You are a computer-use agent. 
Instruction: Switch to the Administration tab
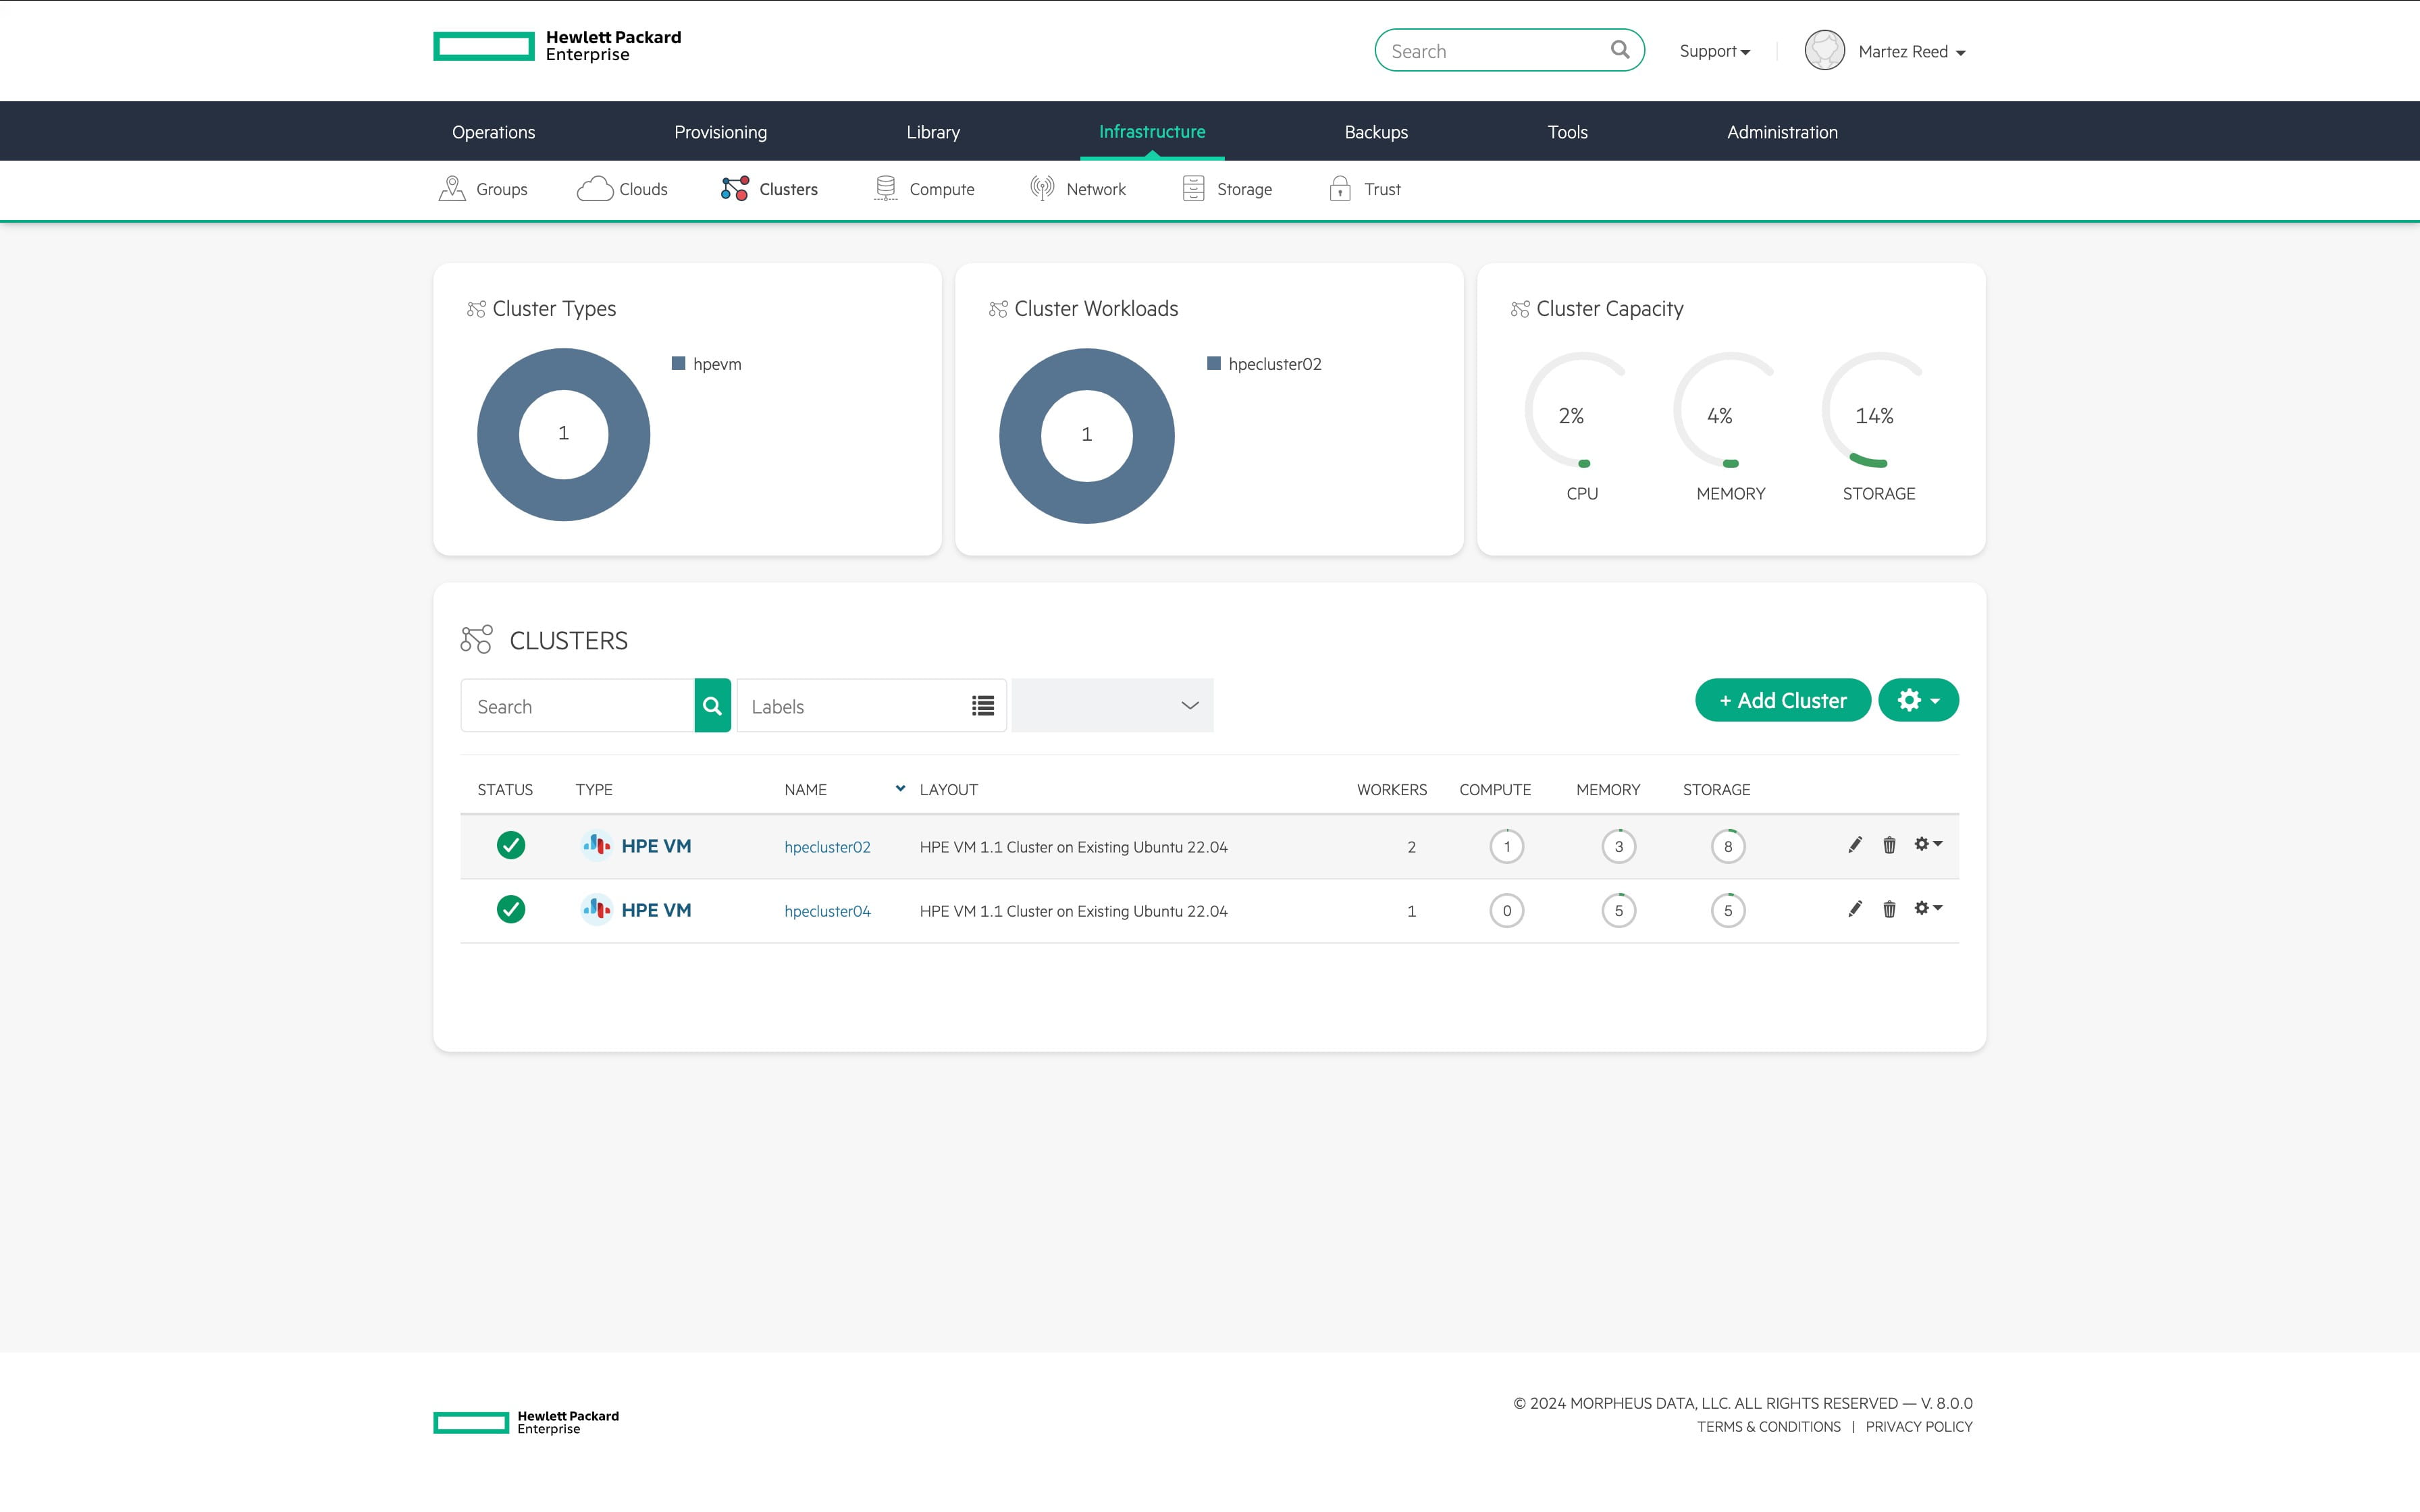click(1781, 131)
